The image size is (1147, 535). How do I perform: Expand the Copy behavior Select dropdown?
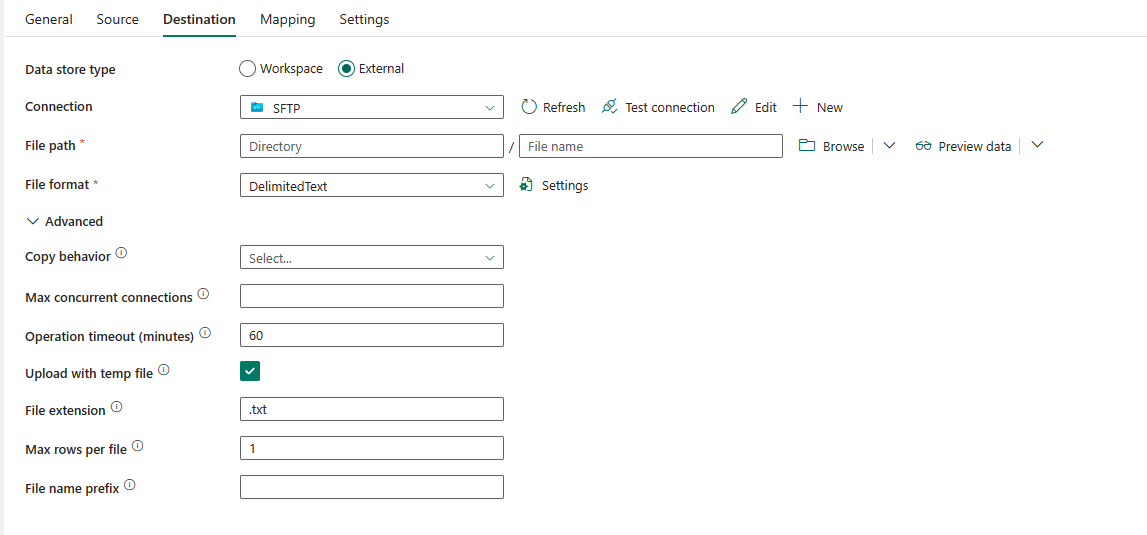[371, 257]
